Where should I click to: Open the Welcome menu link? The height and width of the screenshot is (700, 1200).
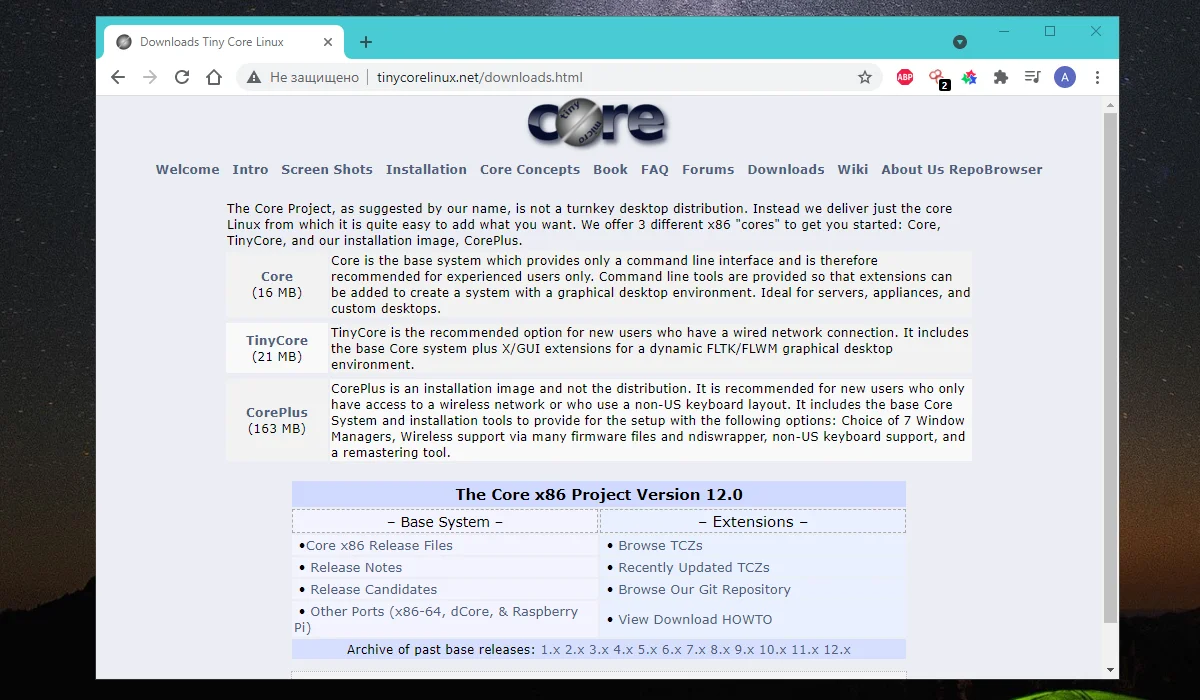(x=187, y=170)
